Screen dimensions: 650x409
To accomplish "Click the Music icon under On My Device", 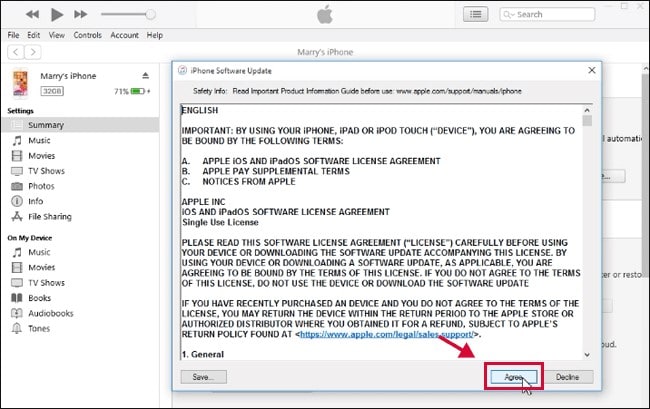I will pyautogui.click(x=17, y=252).
